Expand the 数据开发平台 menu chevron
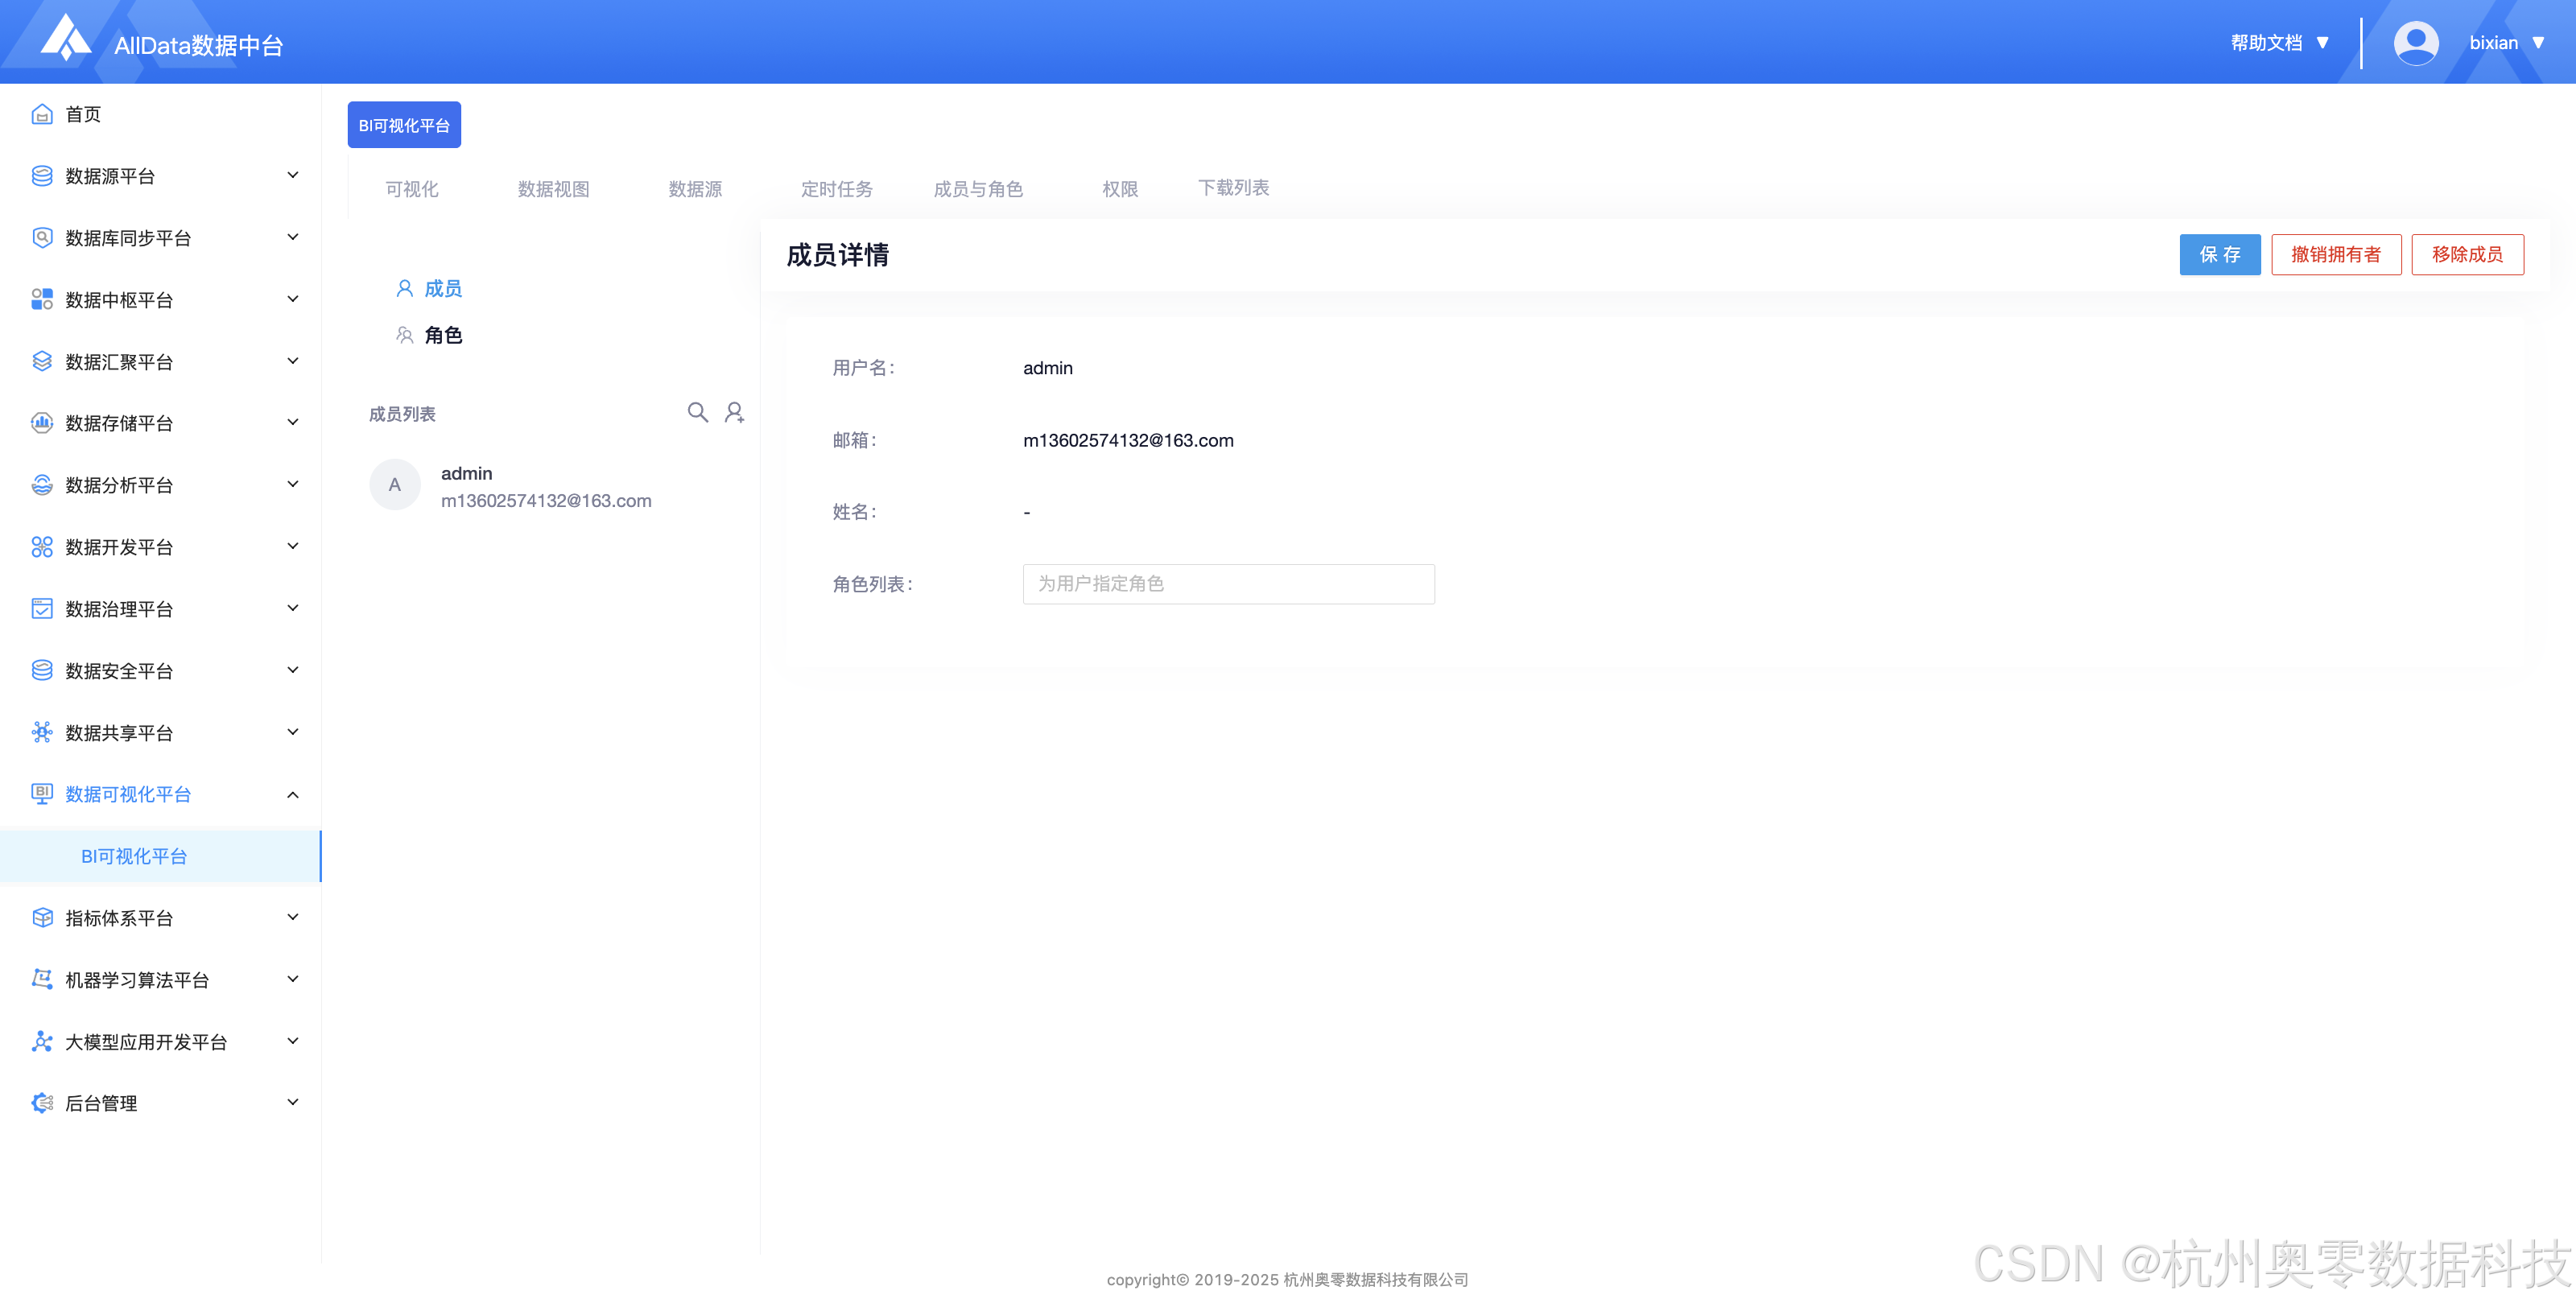Image resolution: width=2576 pixels, height=1307 pixels. (x=293, y=546)
